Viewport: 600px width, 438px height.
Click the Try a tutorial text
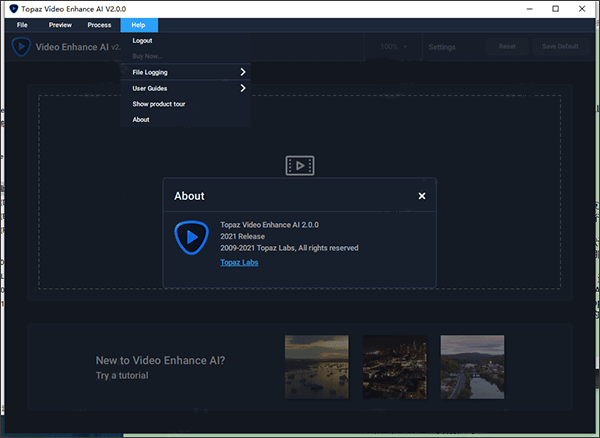(x=122, y=376)
